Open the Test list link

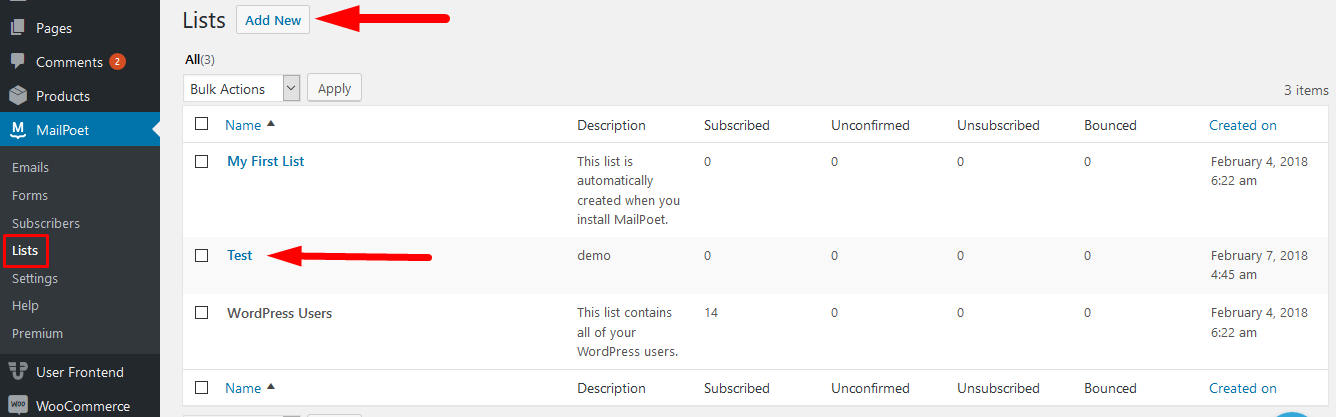tap(240, 255)
